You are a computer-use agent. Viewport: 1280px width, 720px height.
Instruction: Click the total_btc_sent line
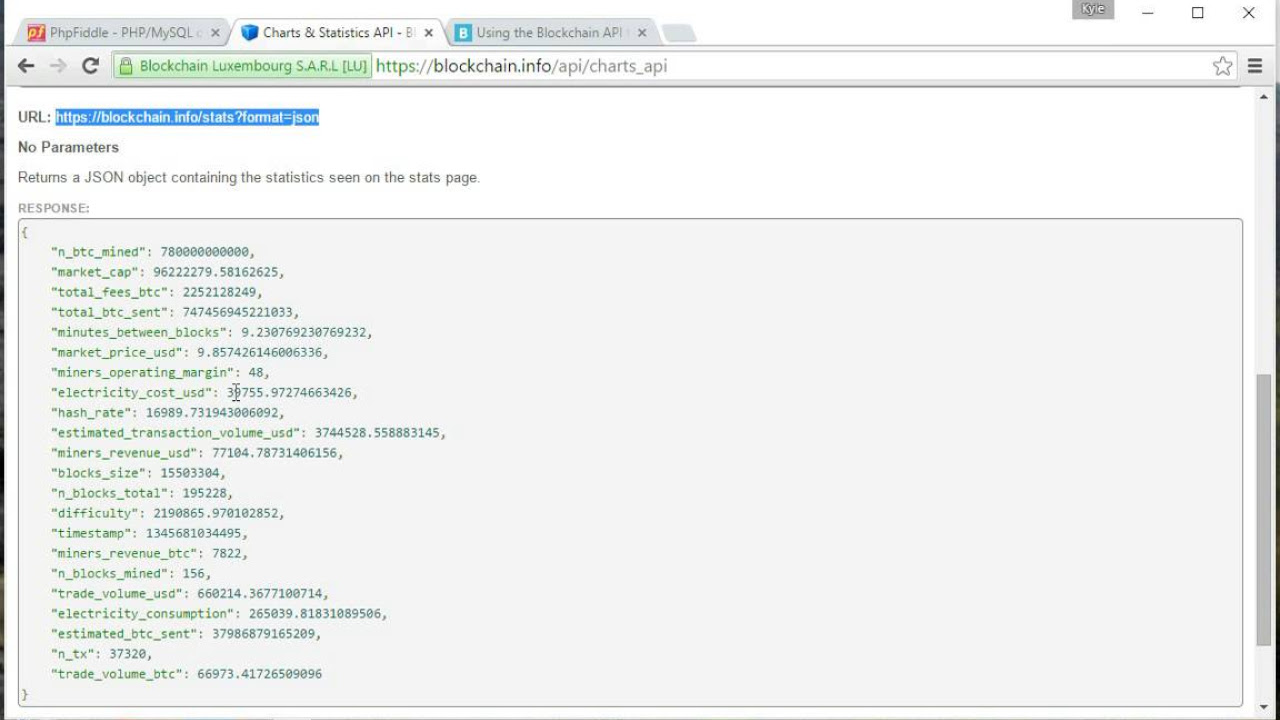click(175, 312)
